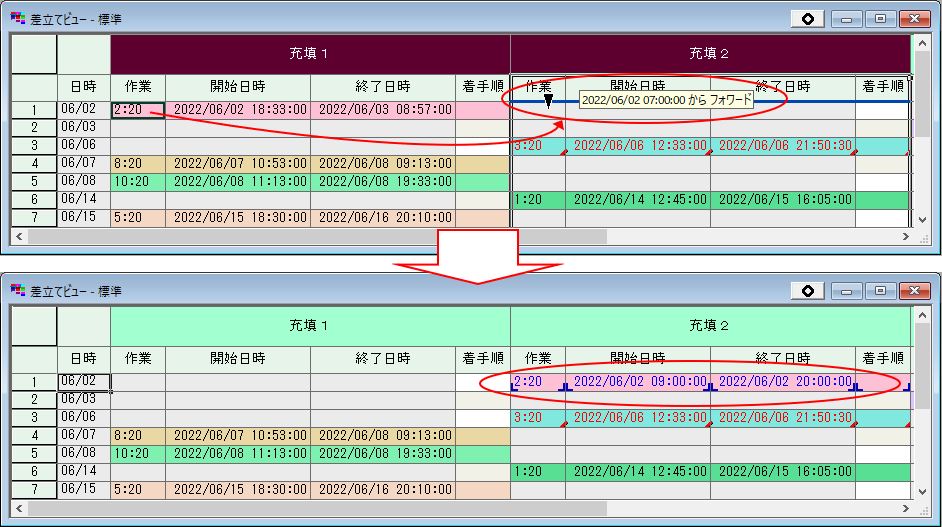Select cell 2022/06/16 20:10:00 in the upper window
Screen dimensions: 942x527
pos(383,218)
